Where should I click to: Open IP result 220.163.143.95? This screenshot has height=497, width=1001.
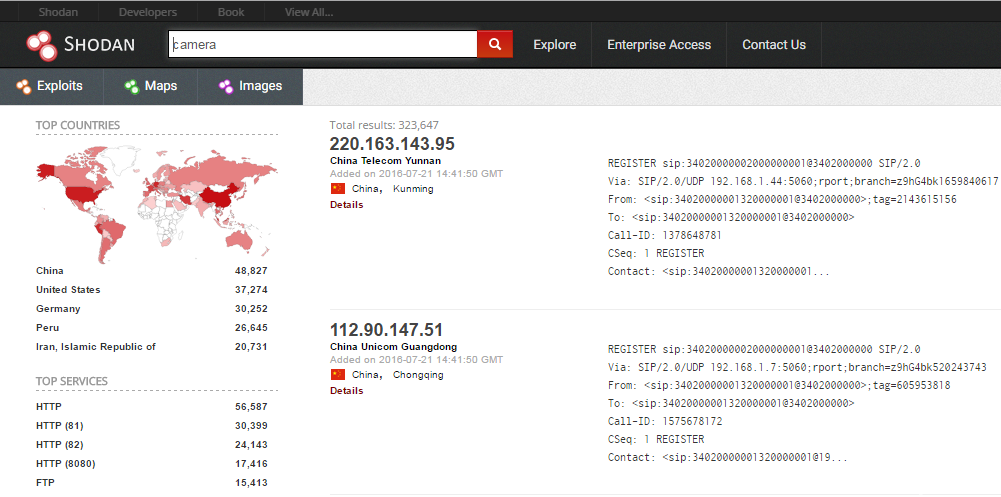pos(392,144)
